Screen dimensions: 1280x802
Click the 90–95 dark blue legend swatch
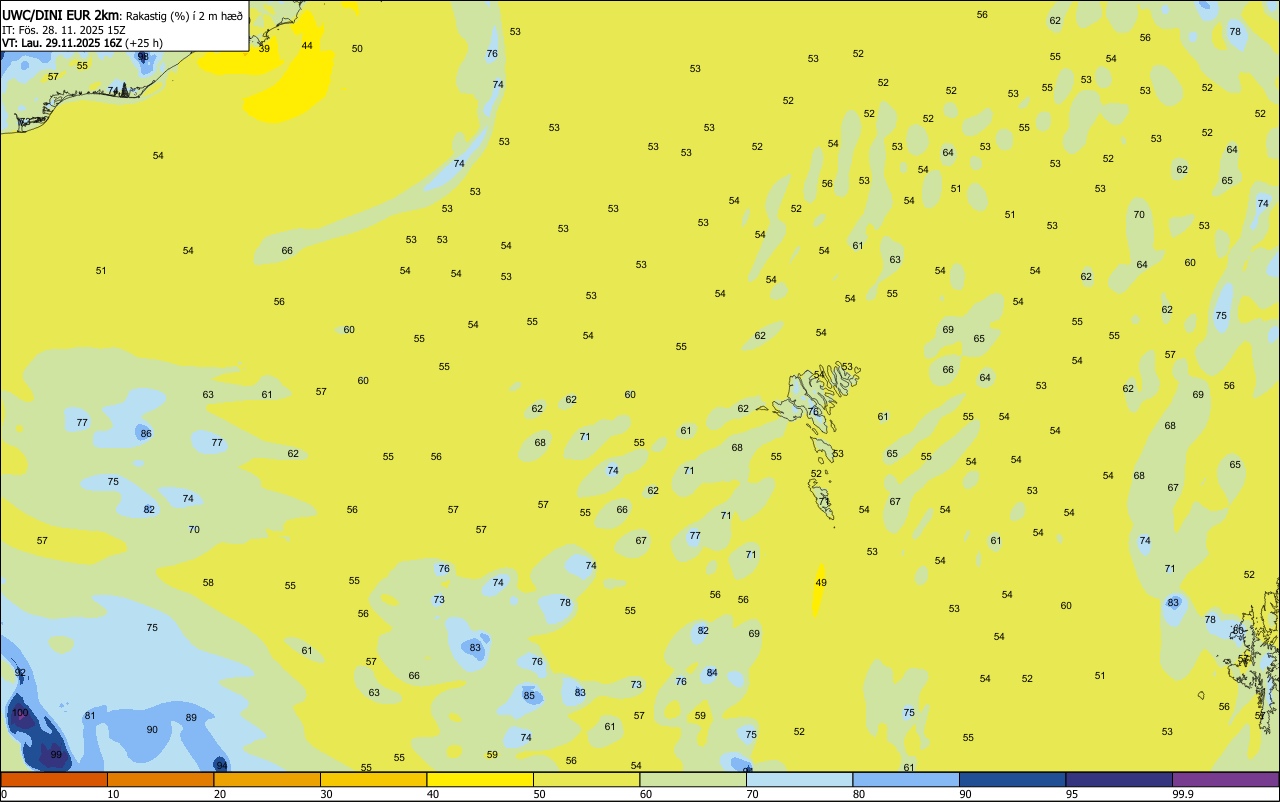1012,779
